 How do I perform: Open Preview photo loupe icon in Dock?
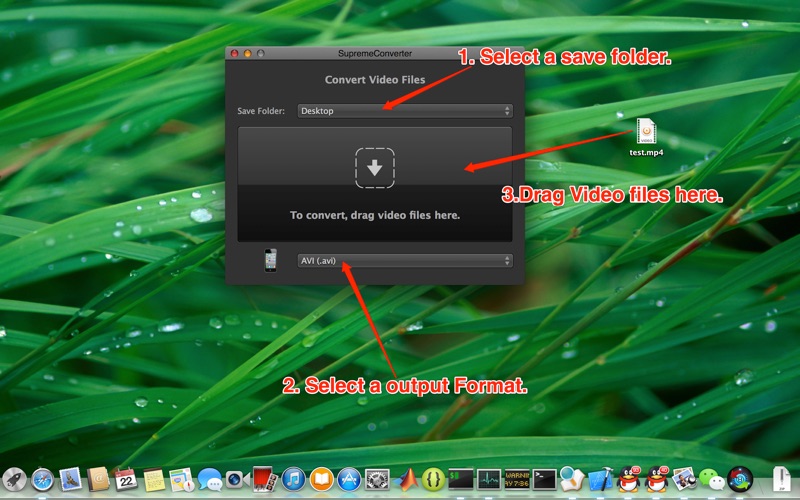(x=684, y=480)
